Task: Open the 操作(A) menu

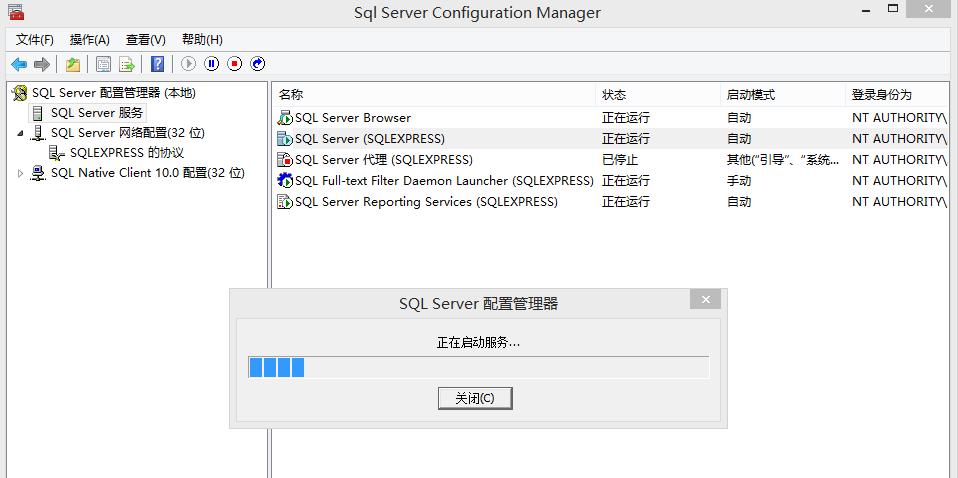Action: [90, 40]
